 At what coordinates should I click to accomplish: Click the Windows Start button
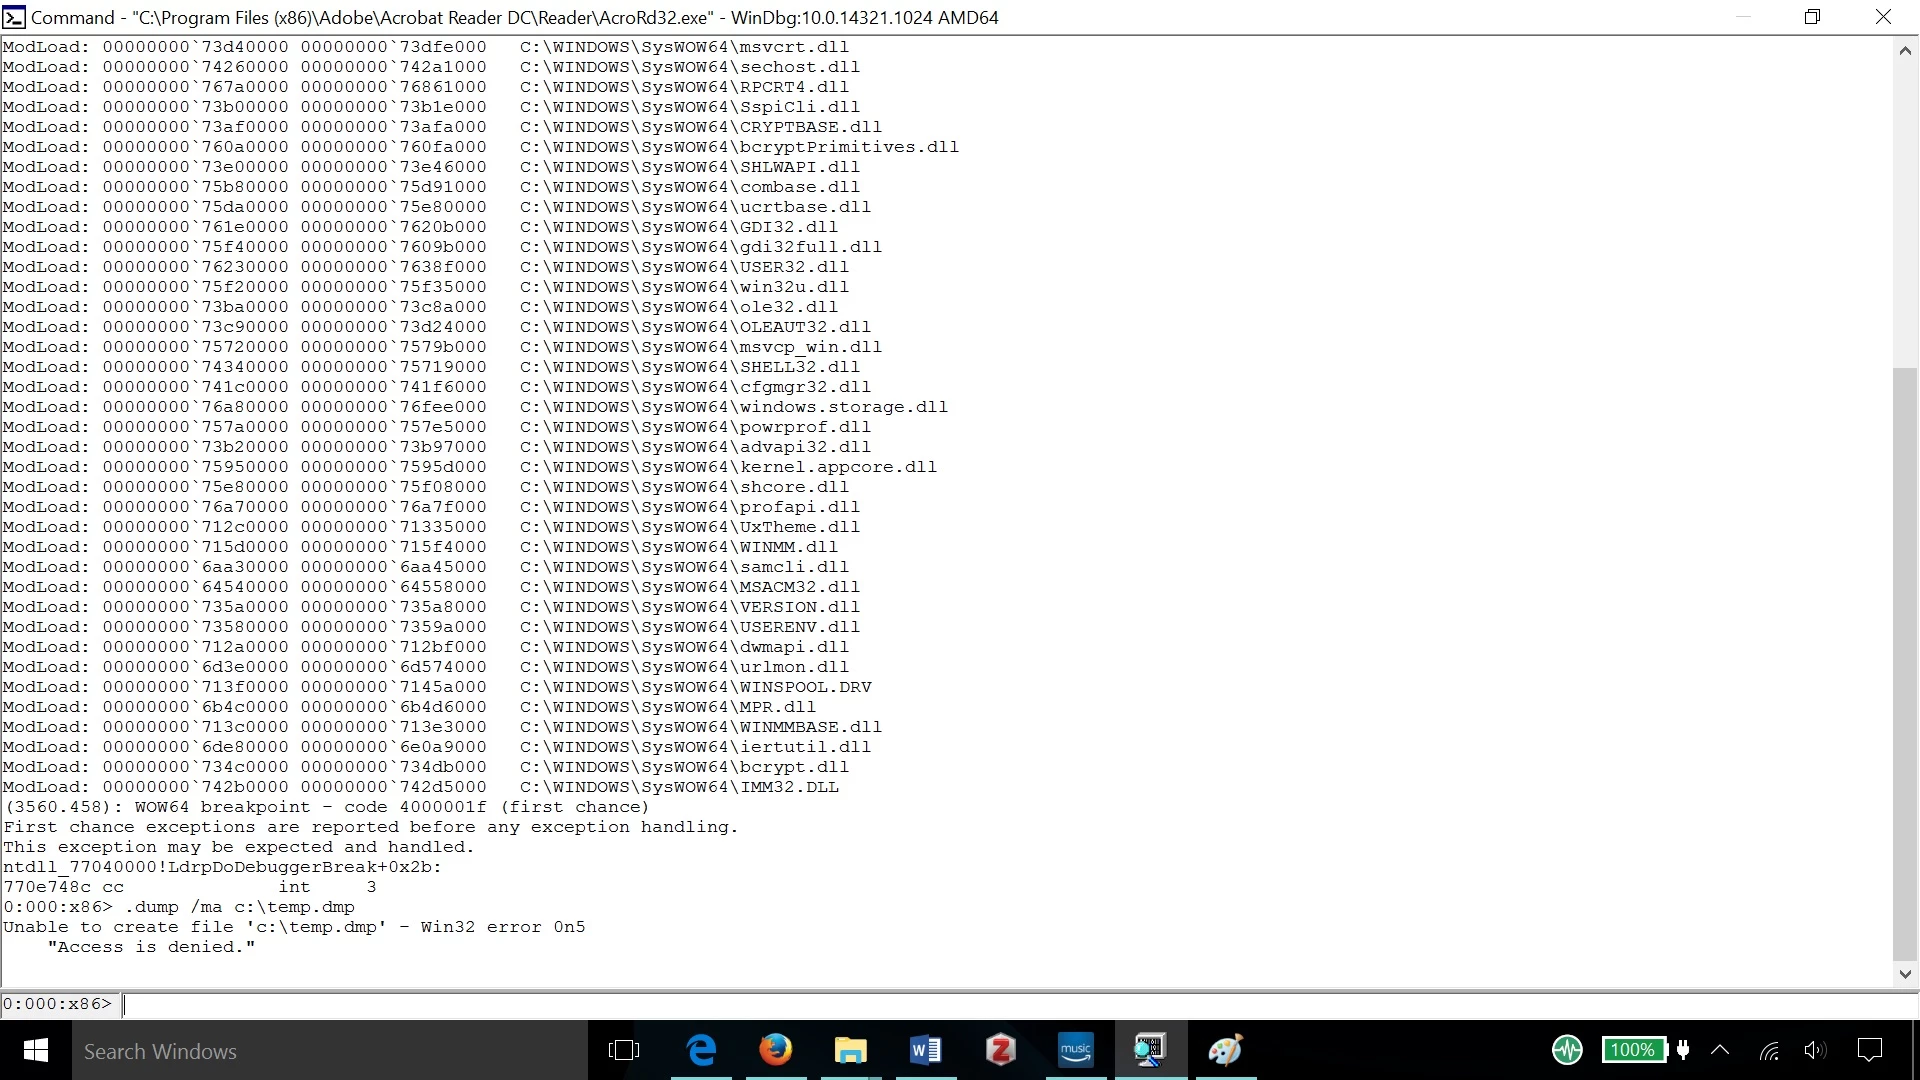coord(36,1050)
